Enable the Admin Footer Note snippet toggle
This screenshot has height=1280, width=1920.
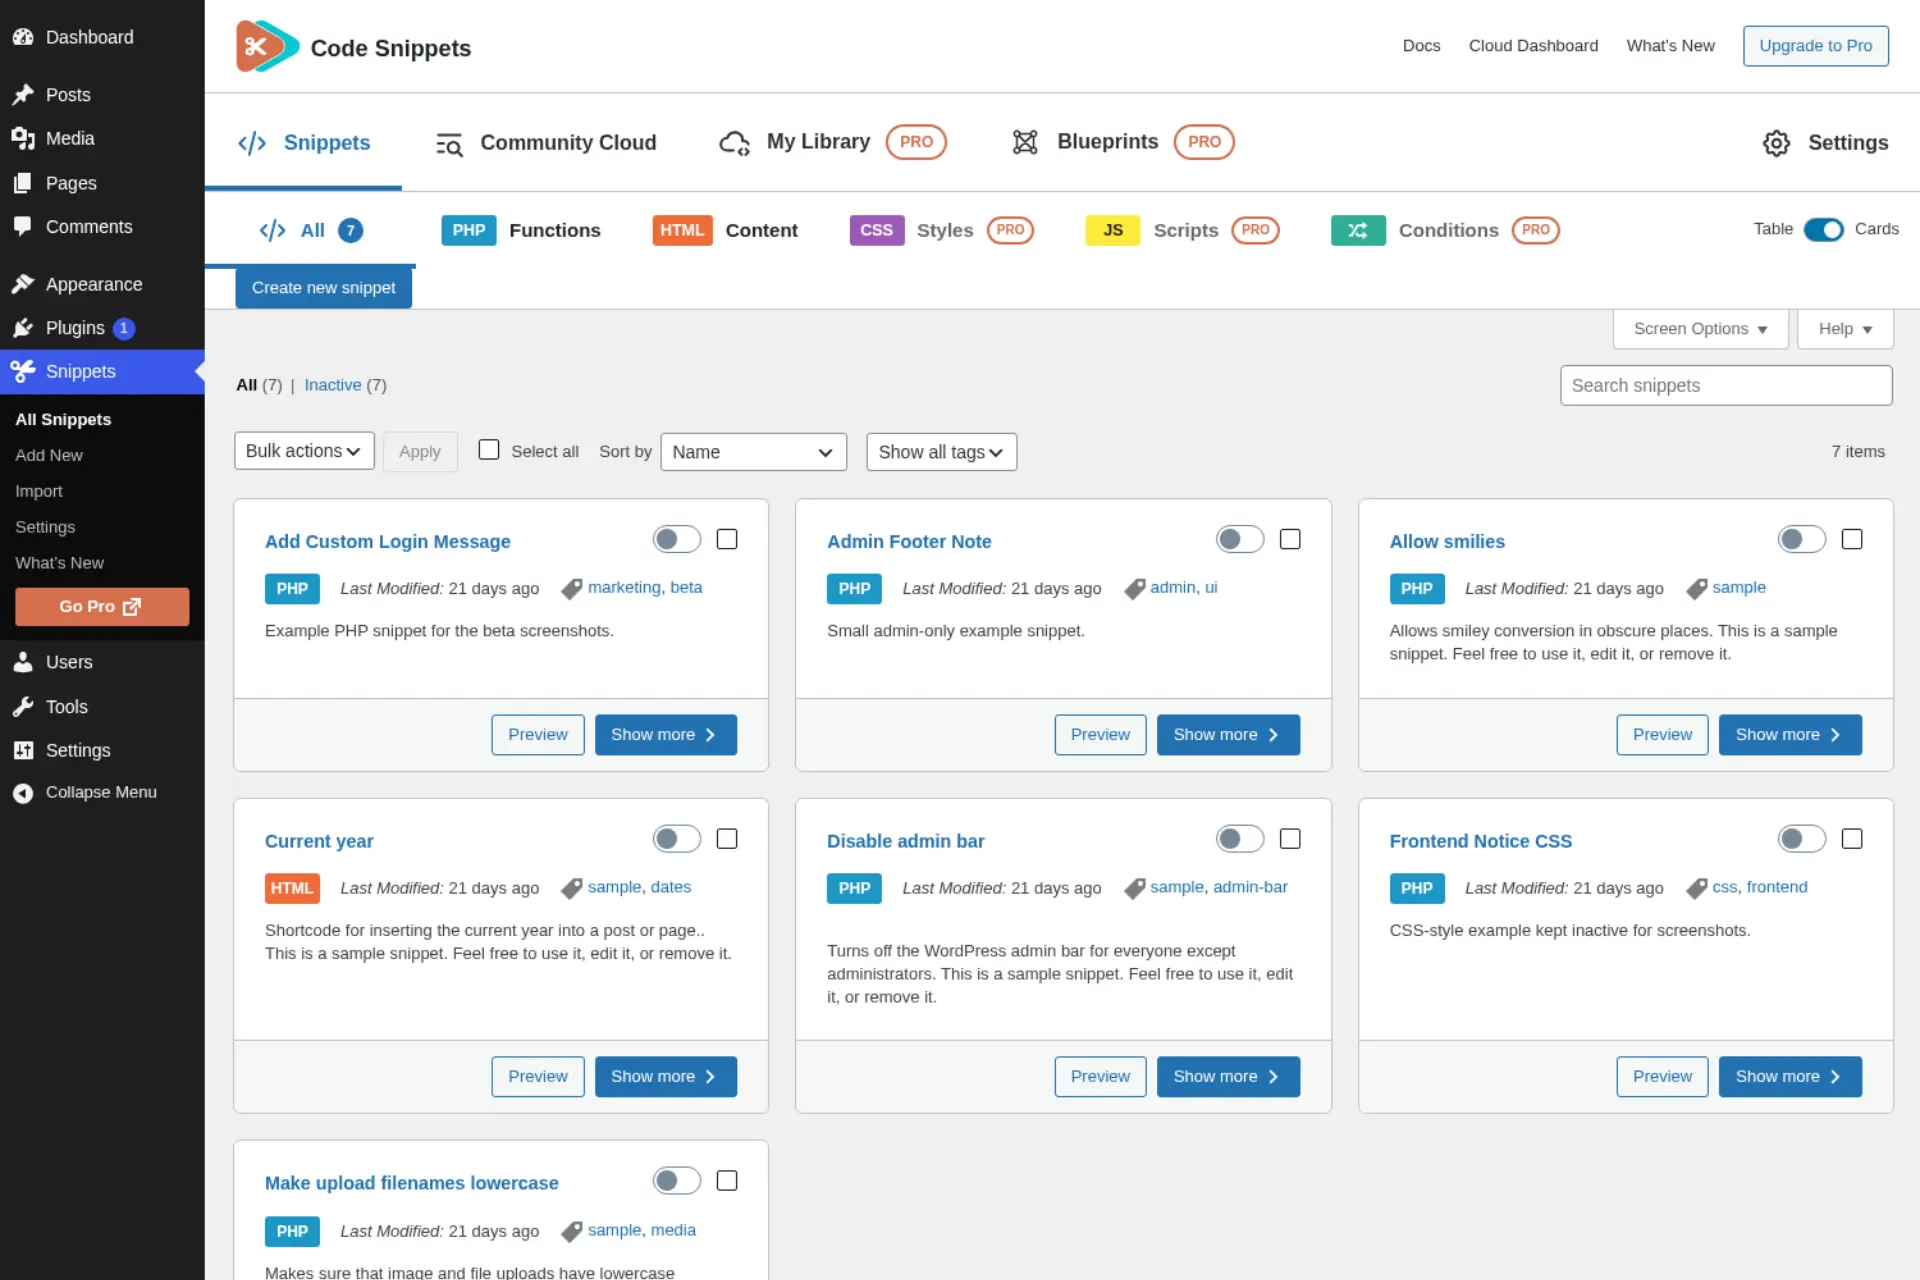click(x=1240, y=539)
